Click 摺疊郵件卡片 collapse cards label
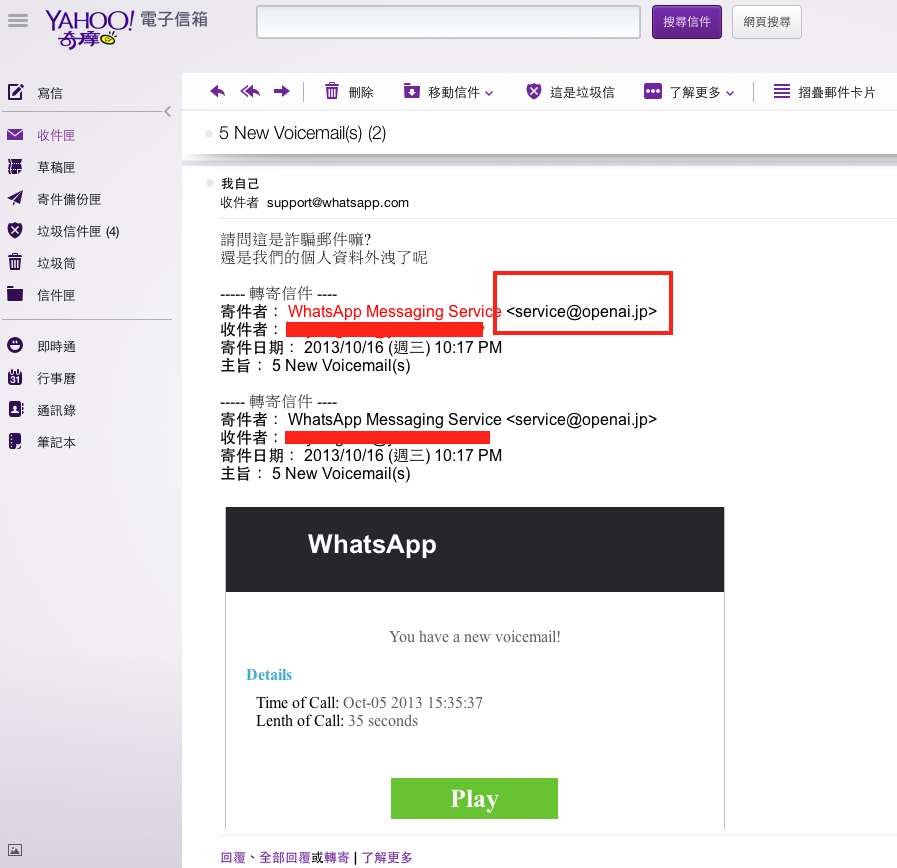This screenshot has height=868, width=897. (836, 92)
